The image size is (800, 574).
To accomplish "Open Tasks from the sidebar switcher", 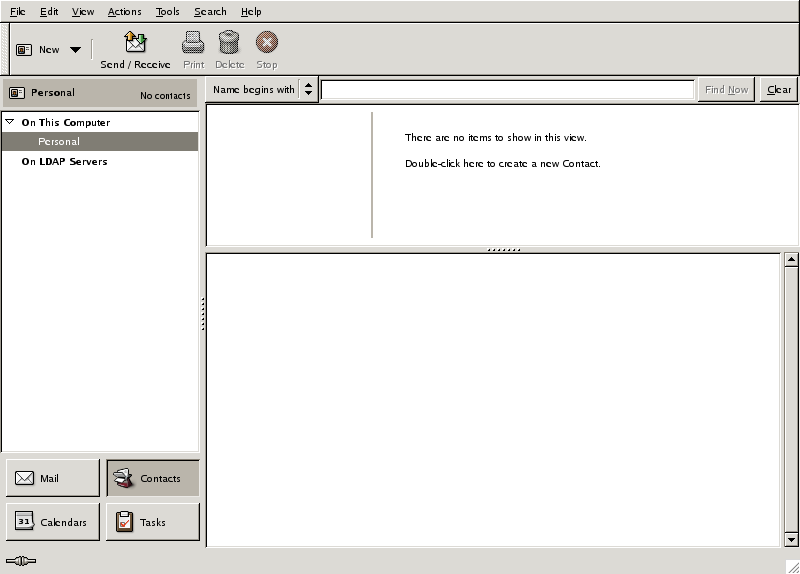I will pos(152,522).
